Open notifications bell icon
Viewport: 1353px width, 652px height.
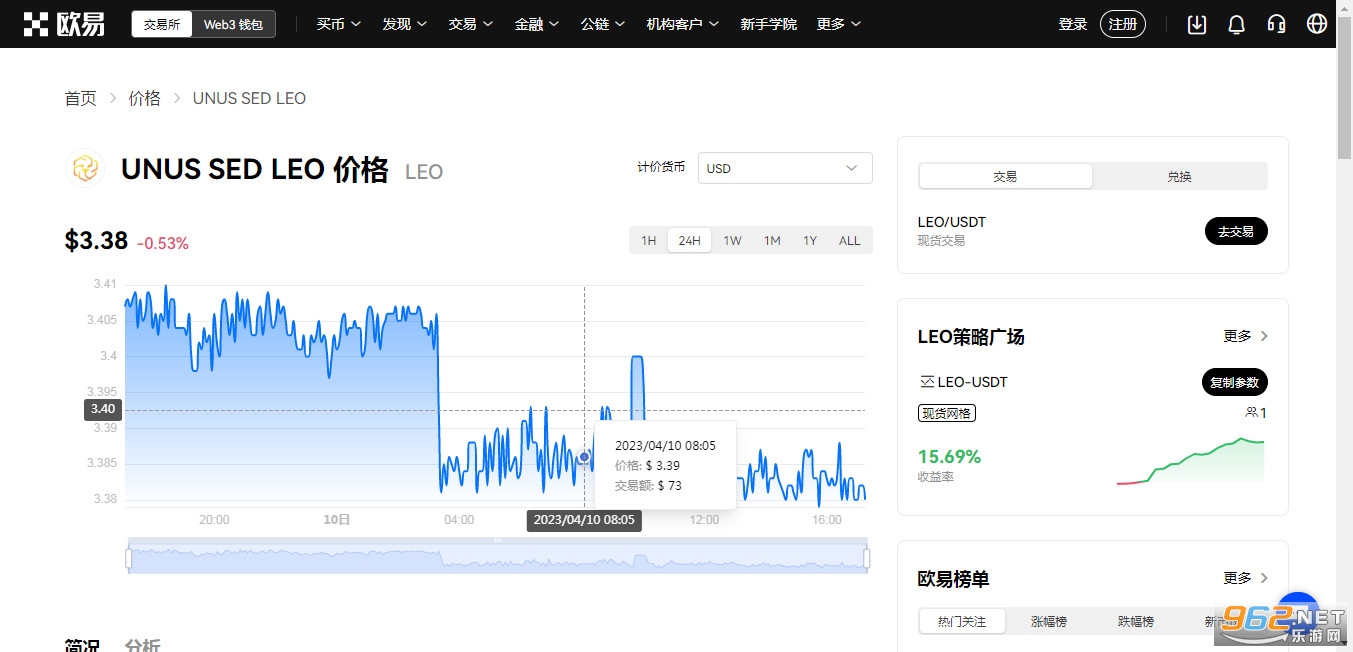pyautogui.click(x=1236, y=24)
